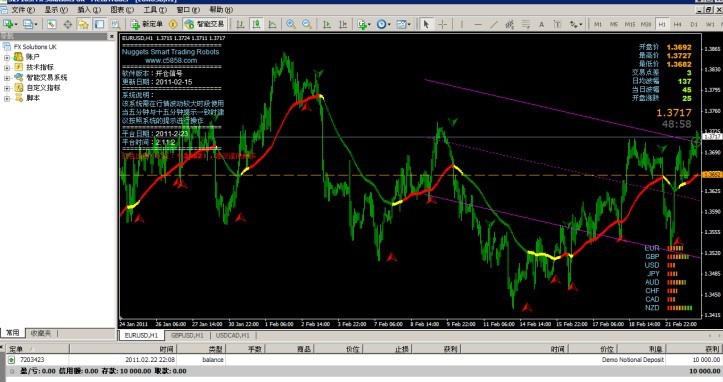Switch timeframe to M1
Image resolution: width=723 pixels, height=382 pixels.
click(598, 24)
